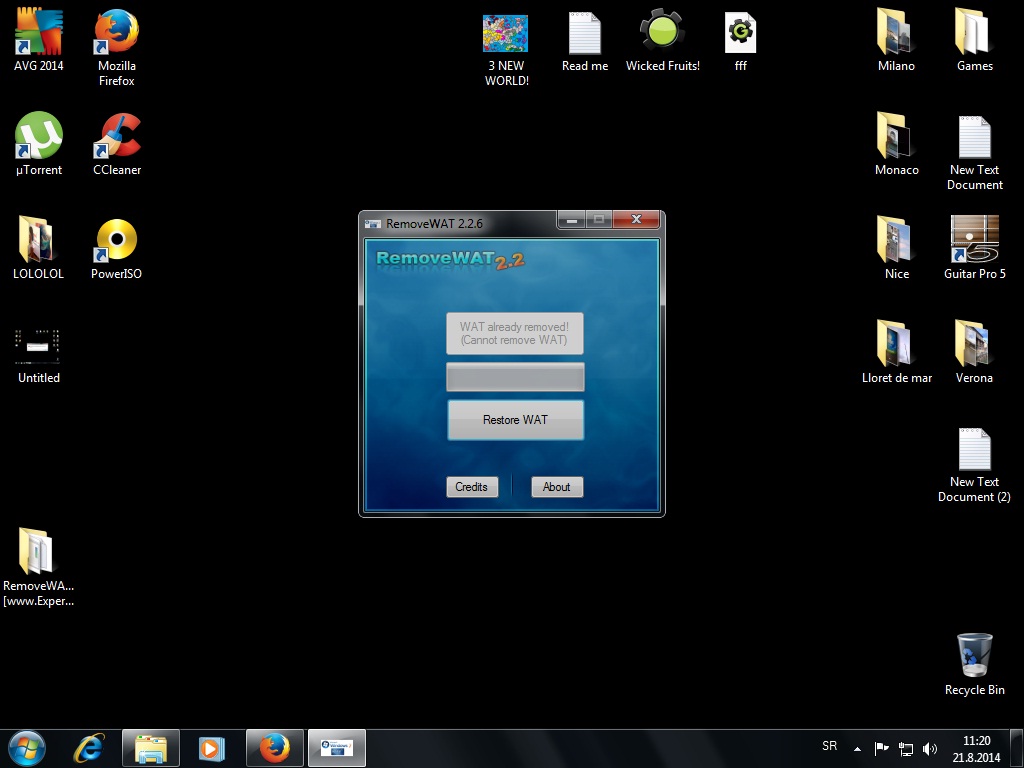Click the disabled WAT already removed button
This screenshot has height=768, width=1024.
click(x=515, y=333)
